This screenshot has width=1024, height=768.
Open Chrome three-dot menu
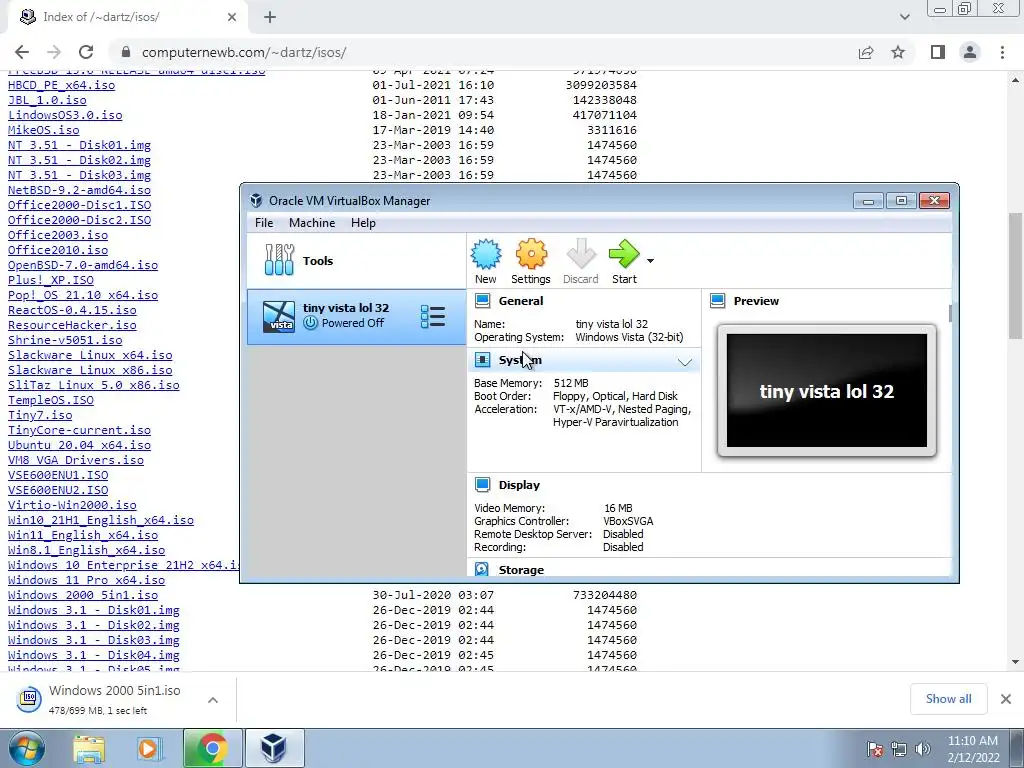(x=1002, y=52)
